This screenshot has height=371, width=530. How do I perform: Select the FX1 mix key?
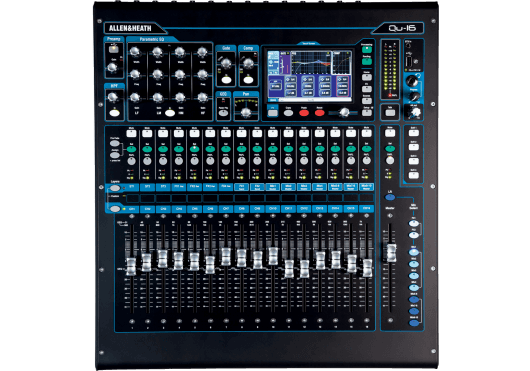coord(414,223)
